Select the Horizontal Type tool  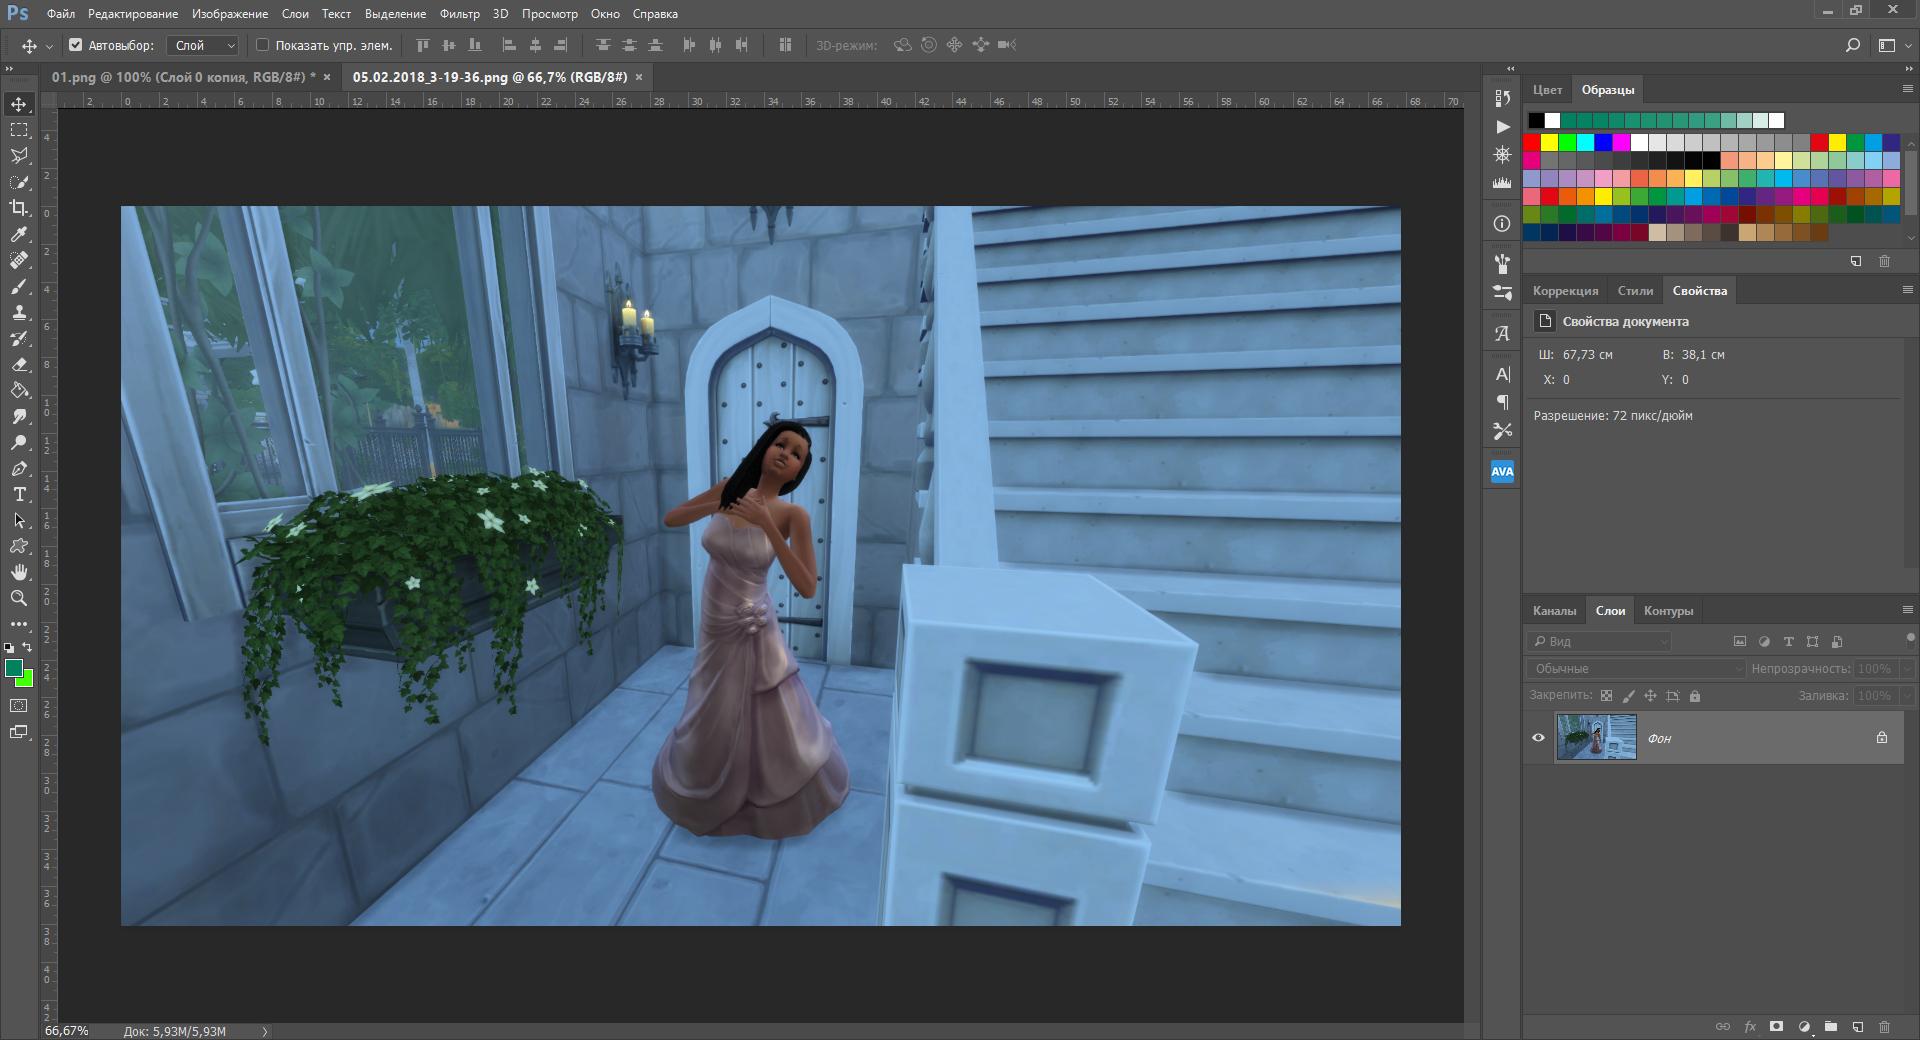tap(19, 494)
